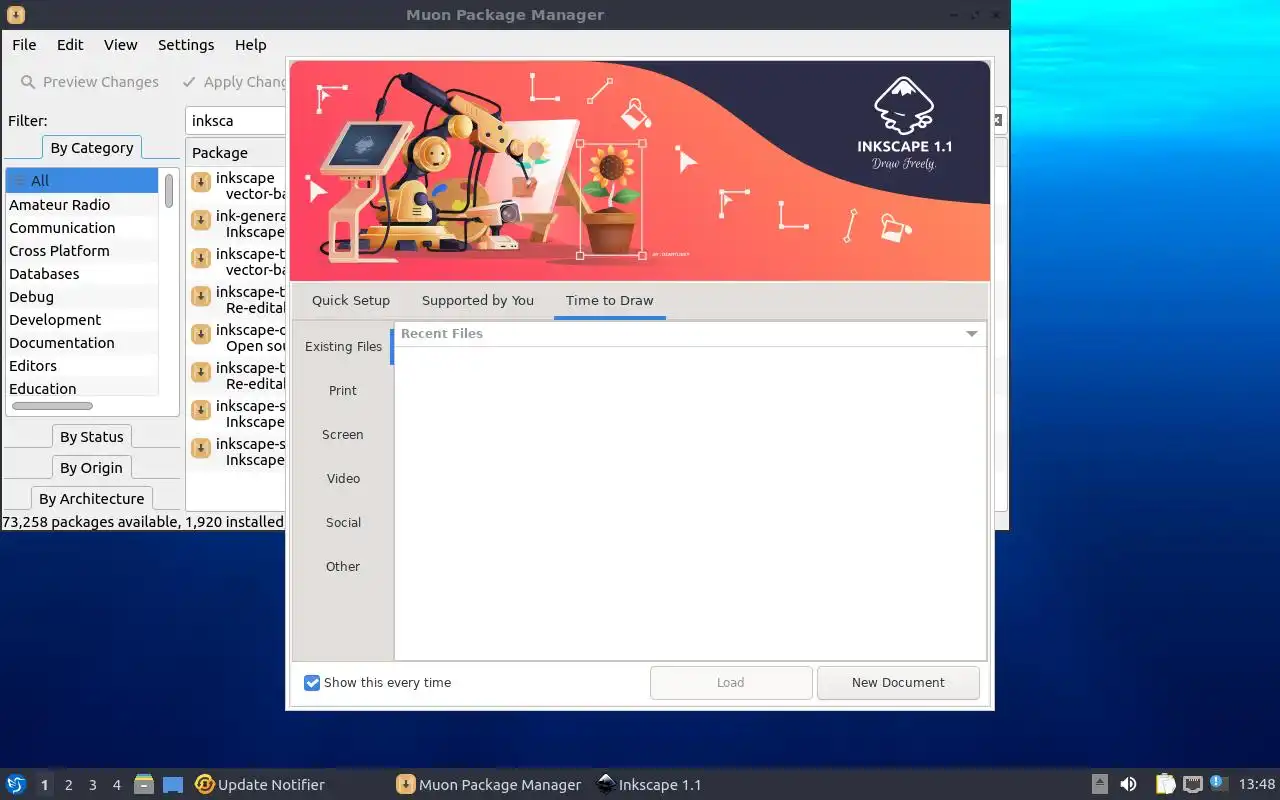Open the removable media eject tray icon
1280x800 pixels.
(x=1099, y=785)
